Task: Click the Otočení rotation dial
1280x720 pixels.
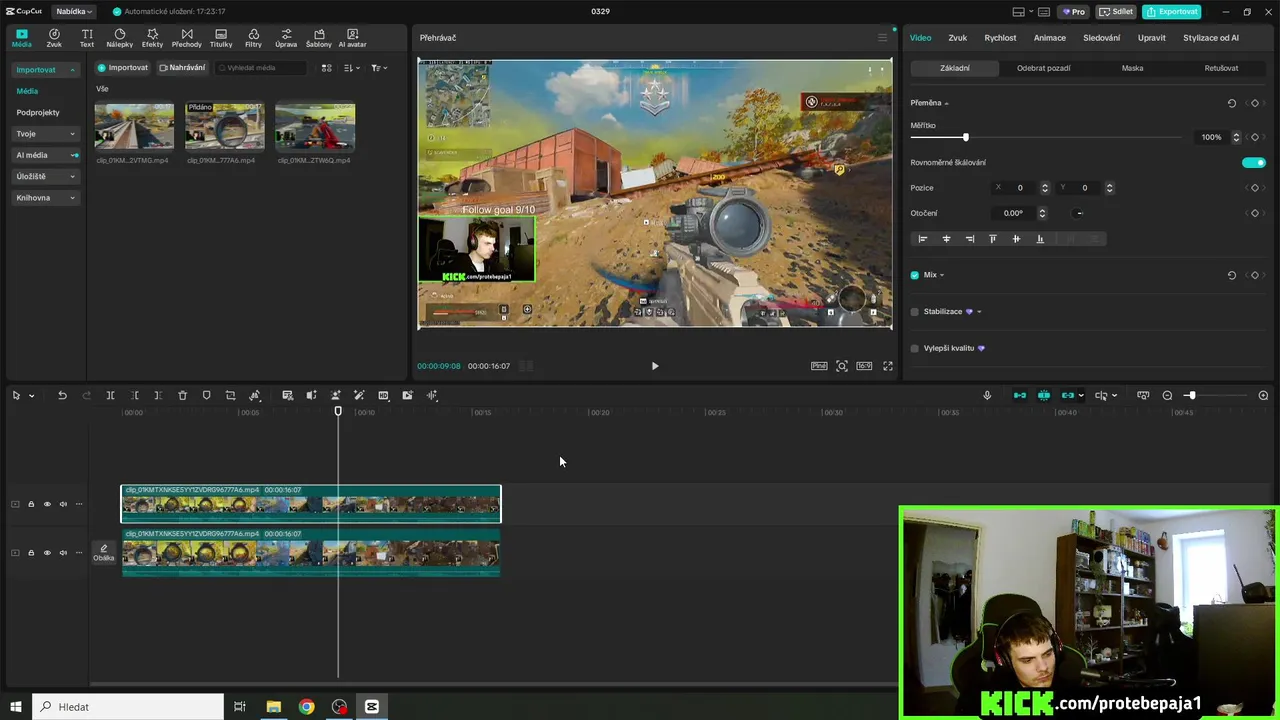Action: [x=1079, y=213]
